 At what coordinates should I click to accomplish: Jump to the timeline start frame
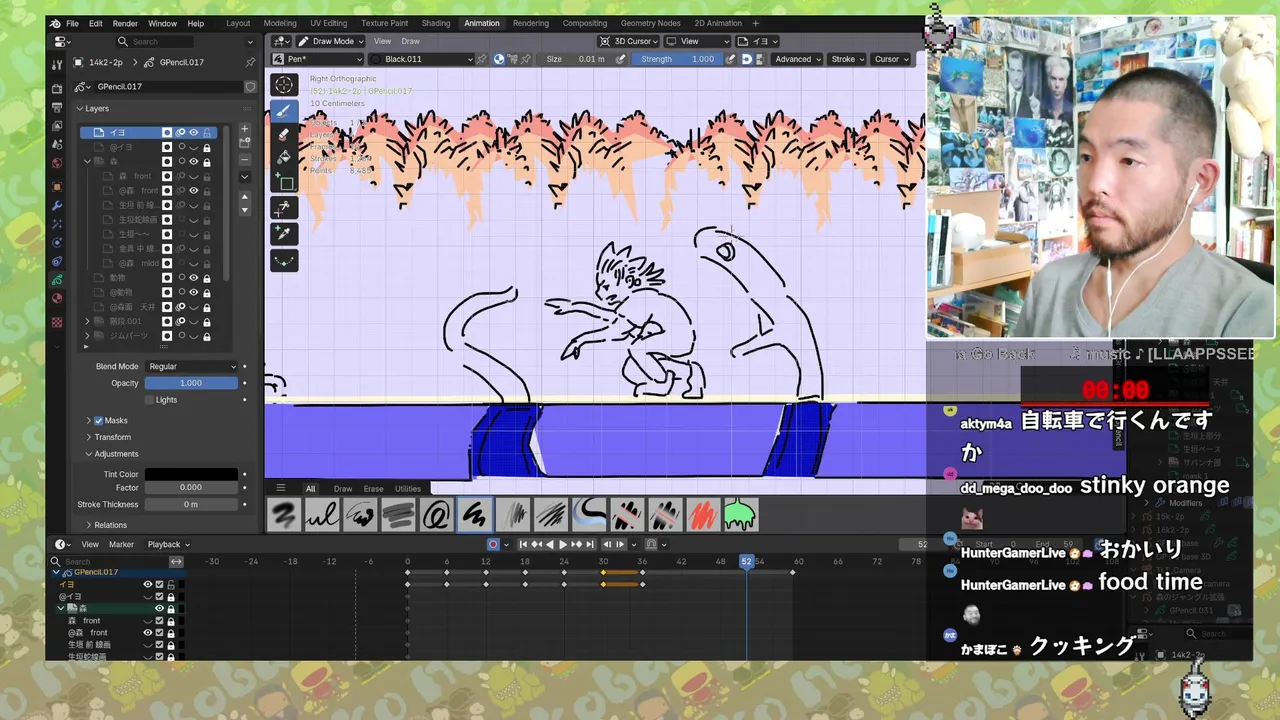click(x=523, y=544)
